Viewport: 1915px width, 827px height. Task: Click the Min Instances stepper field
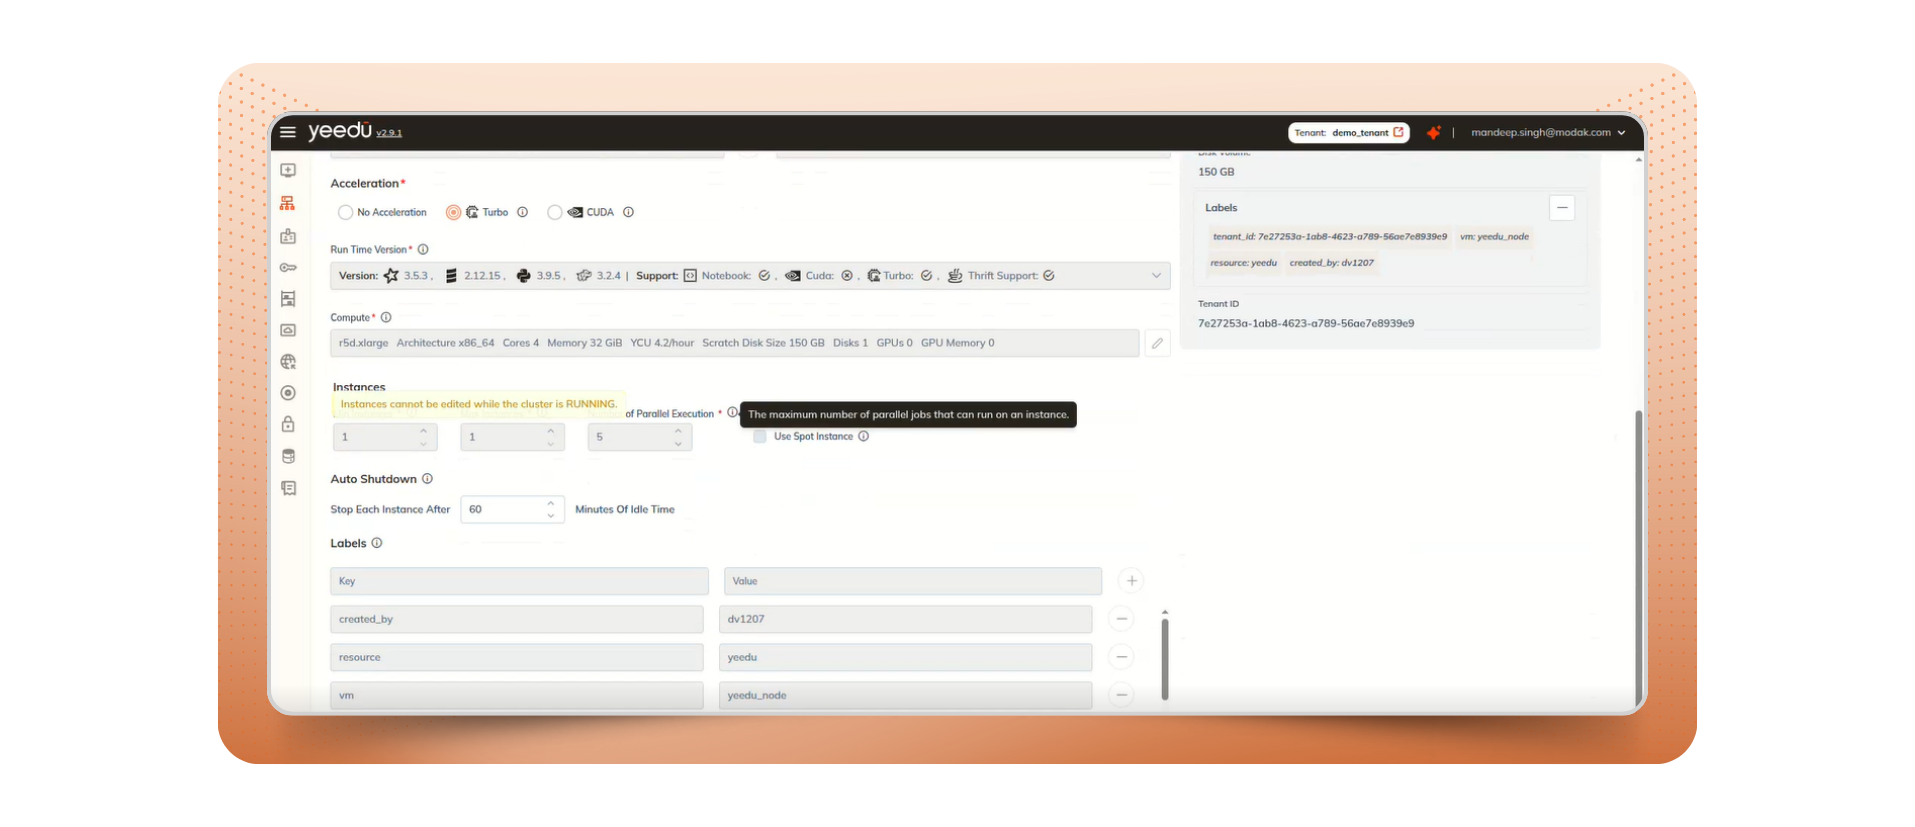point(385,437)
